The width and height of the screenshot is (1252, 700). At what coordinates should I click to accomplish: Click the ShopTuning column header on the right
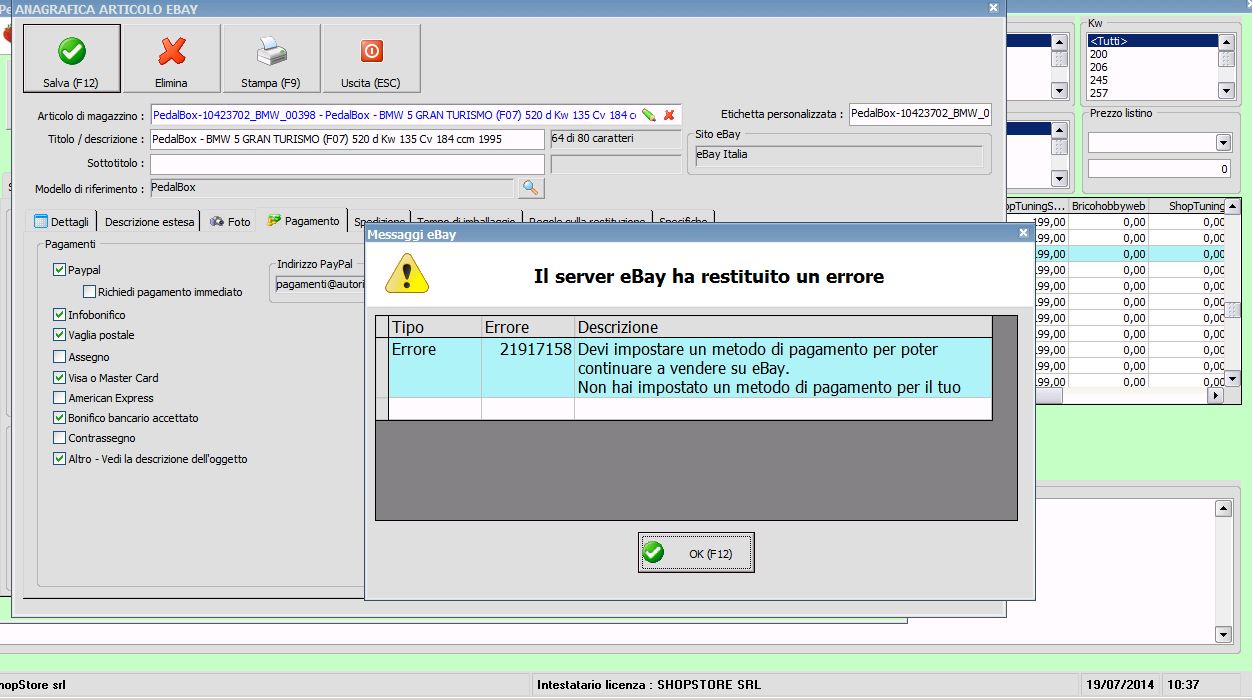pos(1187,205)
